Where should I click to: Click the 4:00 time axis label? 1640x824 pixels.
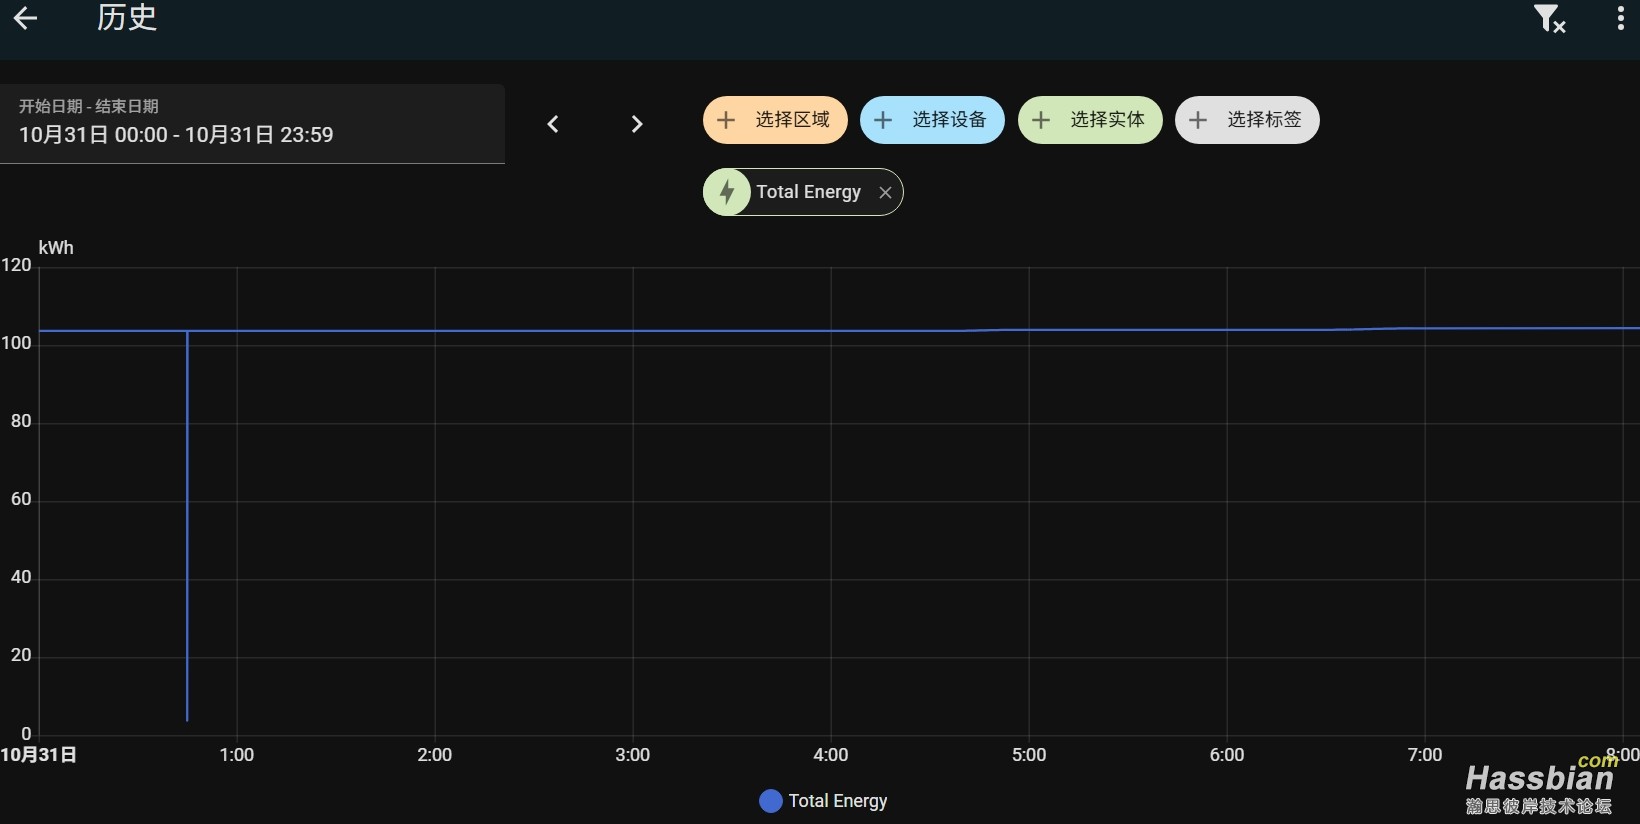pyautogui.click(x=830, y=755)
